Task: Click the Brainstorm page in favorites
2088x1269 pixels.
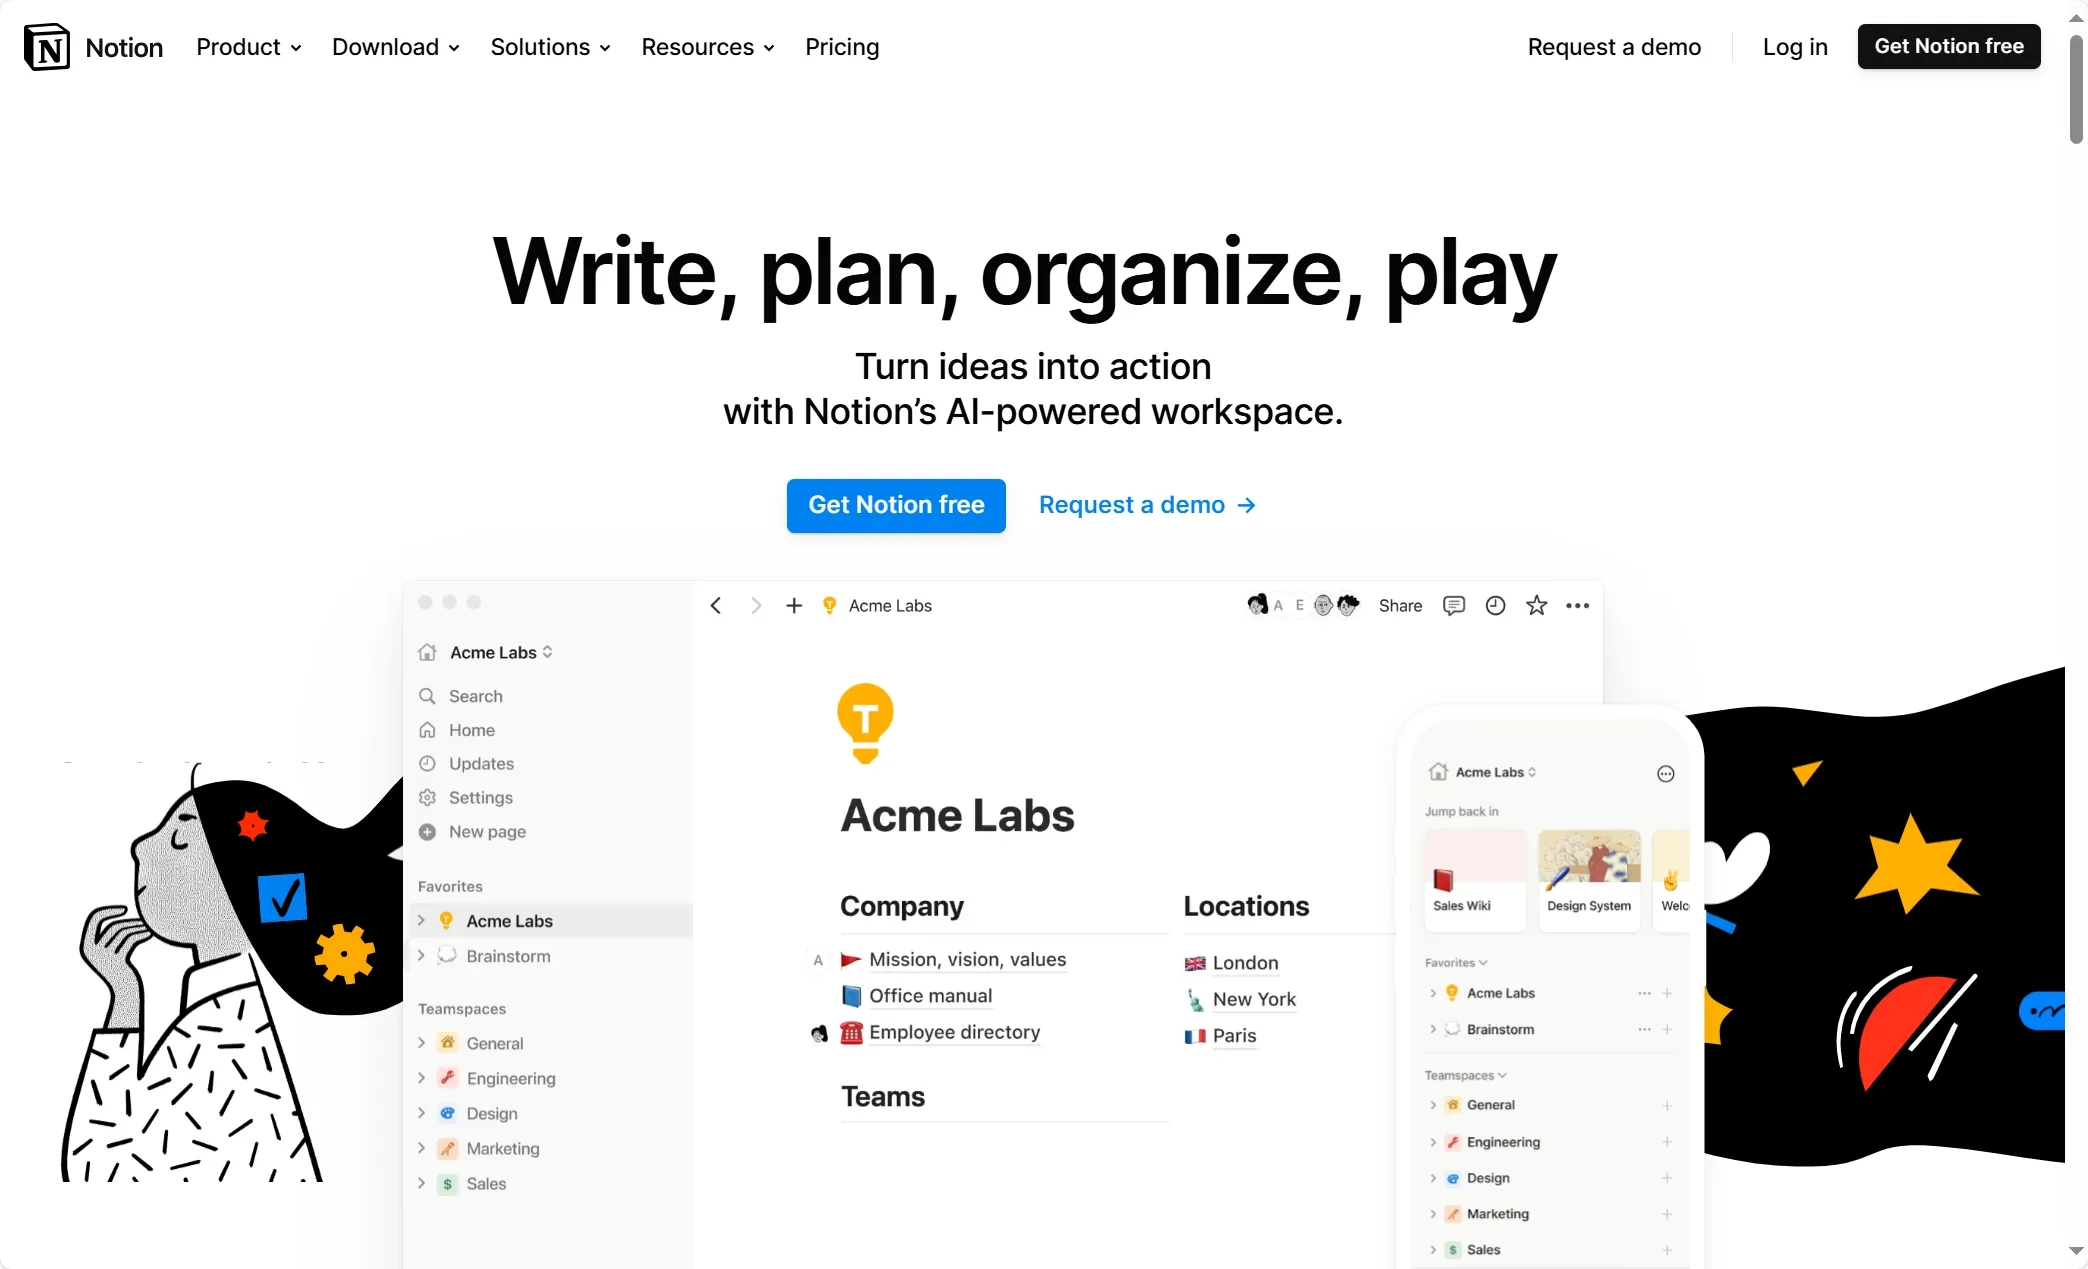Action: click(509, 956)
